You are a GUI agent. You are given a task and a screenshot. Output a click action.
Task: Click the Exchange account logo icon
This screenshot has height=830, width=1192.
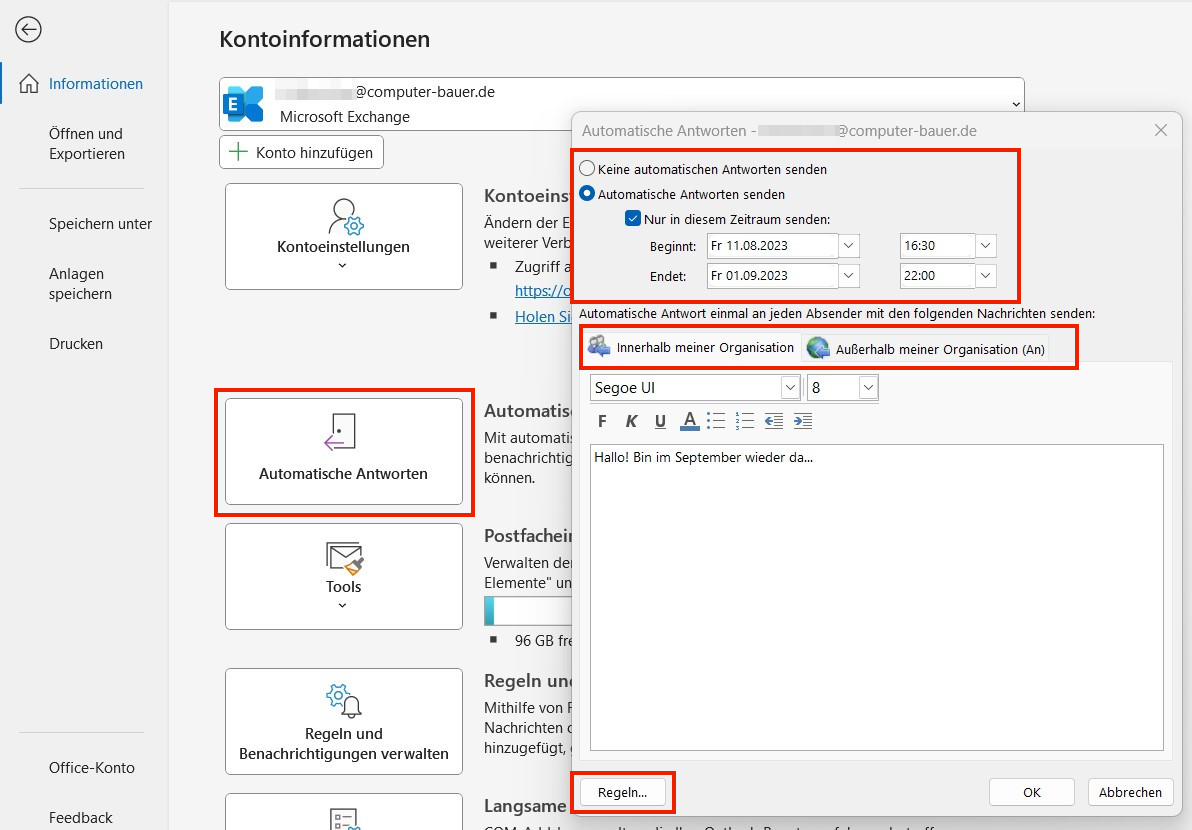(x=244, y=104)
